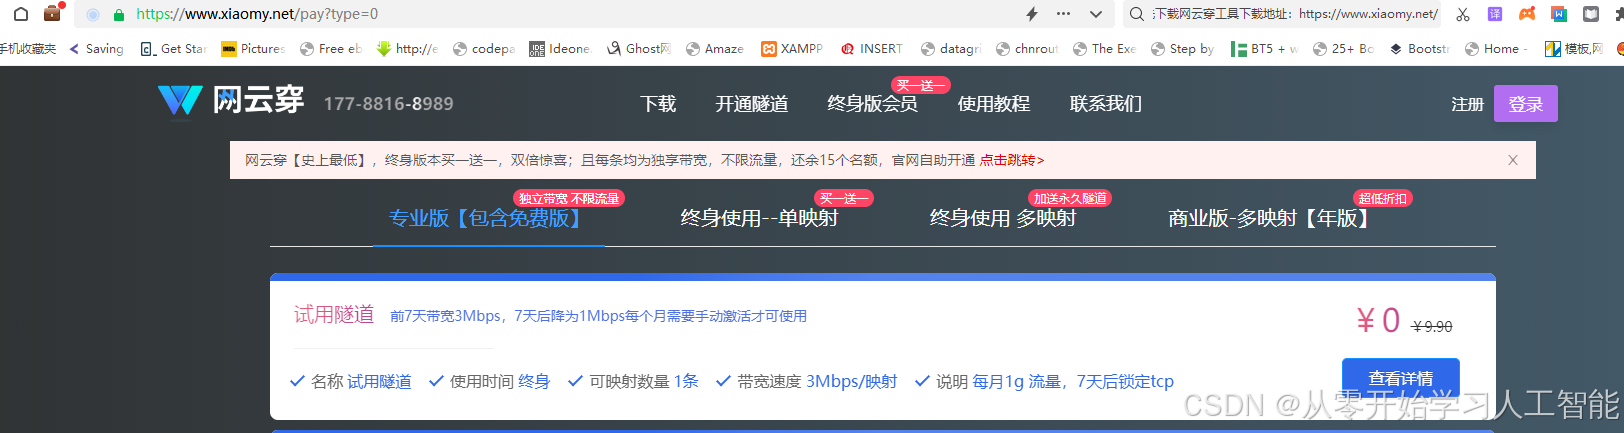Open the Ghost bookmark

(638, 48)
